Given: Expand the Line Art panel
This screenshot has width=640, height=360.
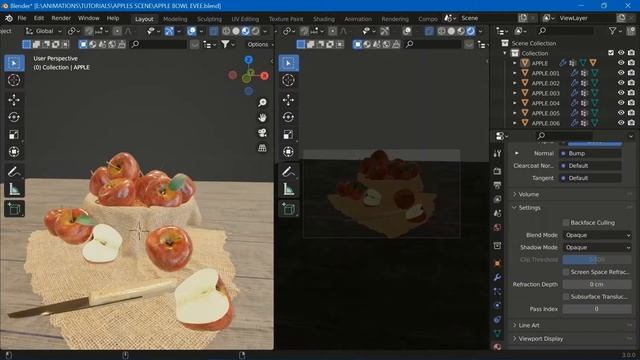Looking at the screenshot, I should pos(529,325).
